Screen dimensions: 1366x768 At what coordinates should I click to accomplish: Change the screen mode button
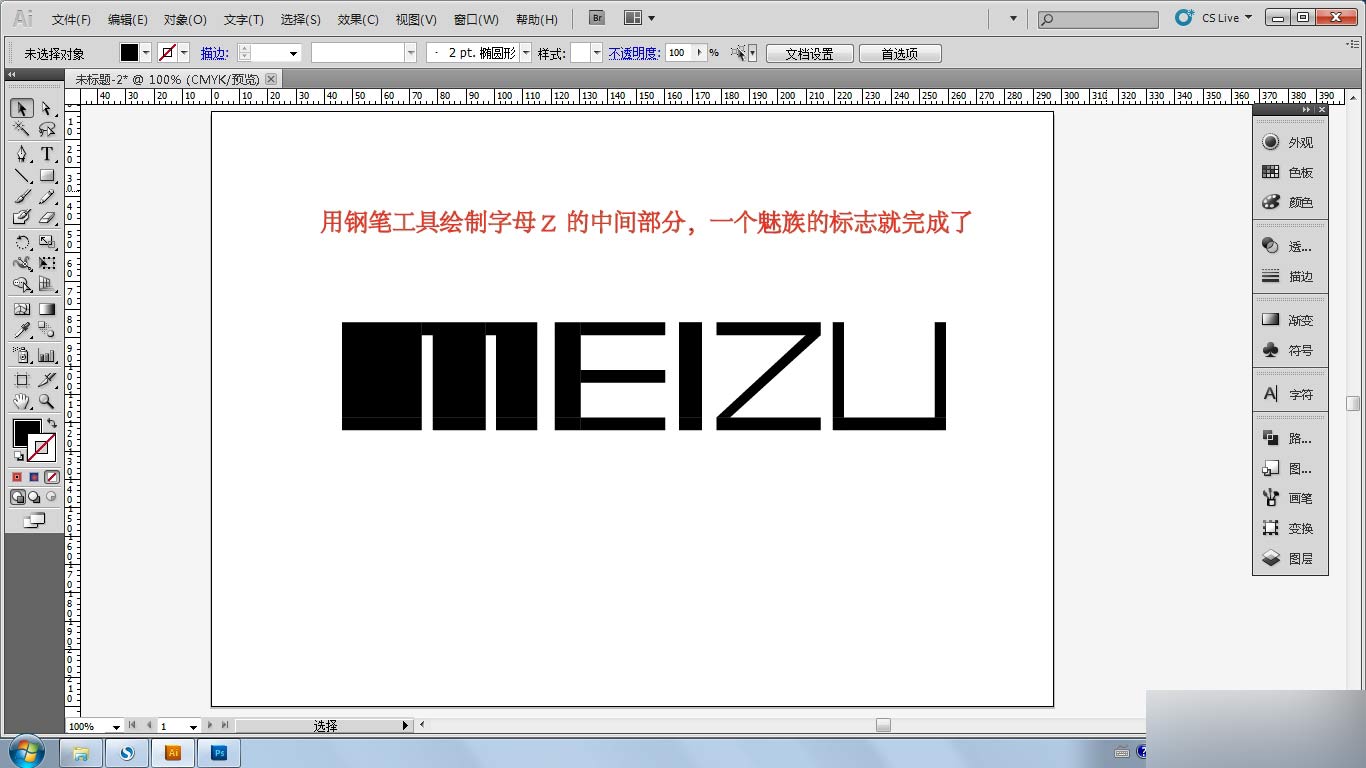(x=34, y=521)
